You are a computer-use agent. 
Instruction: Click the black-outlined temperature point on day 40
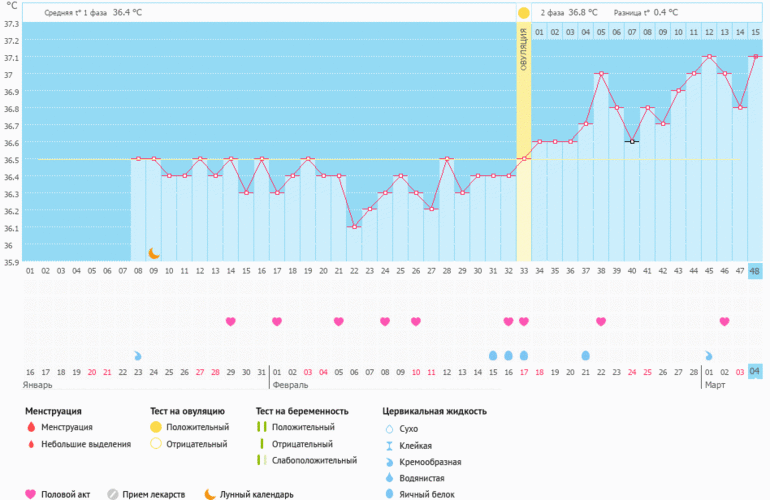[x=632, y=142]
